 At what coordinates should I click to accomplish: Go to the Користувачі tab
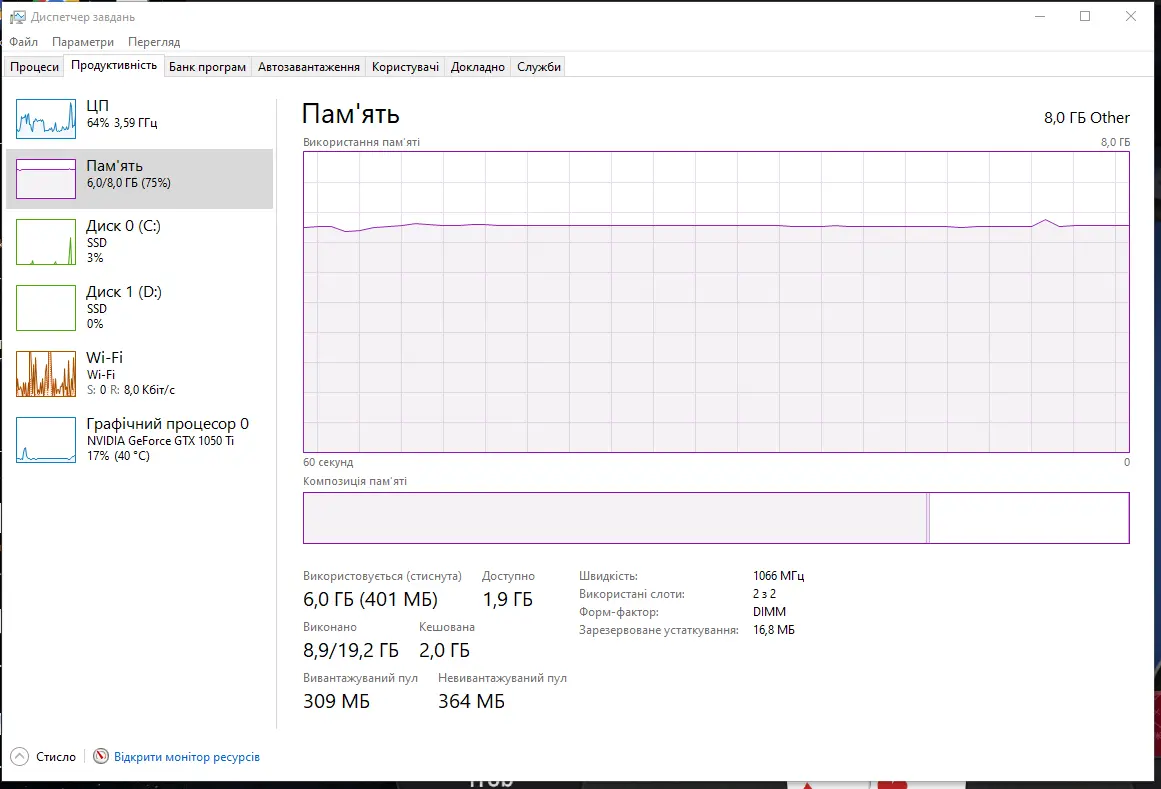click(405, 67)
